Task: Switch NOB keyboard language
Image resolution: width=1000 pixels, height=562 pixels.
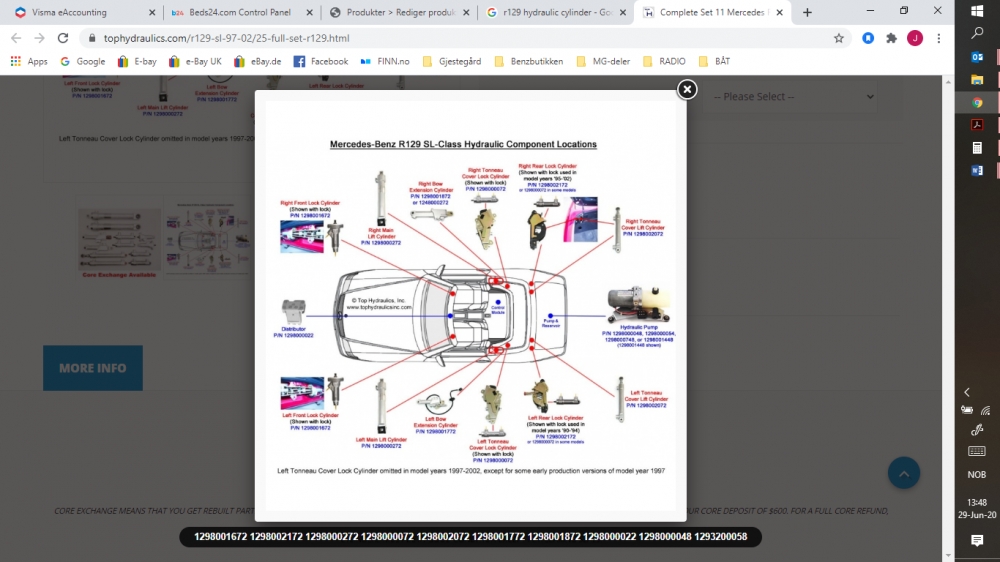Action: click(x=977, y=475)
